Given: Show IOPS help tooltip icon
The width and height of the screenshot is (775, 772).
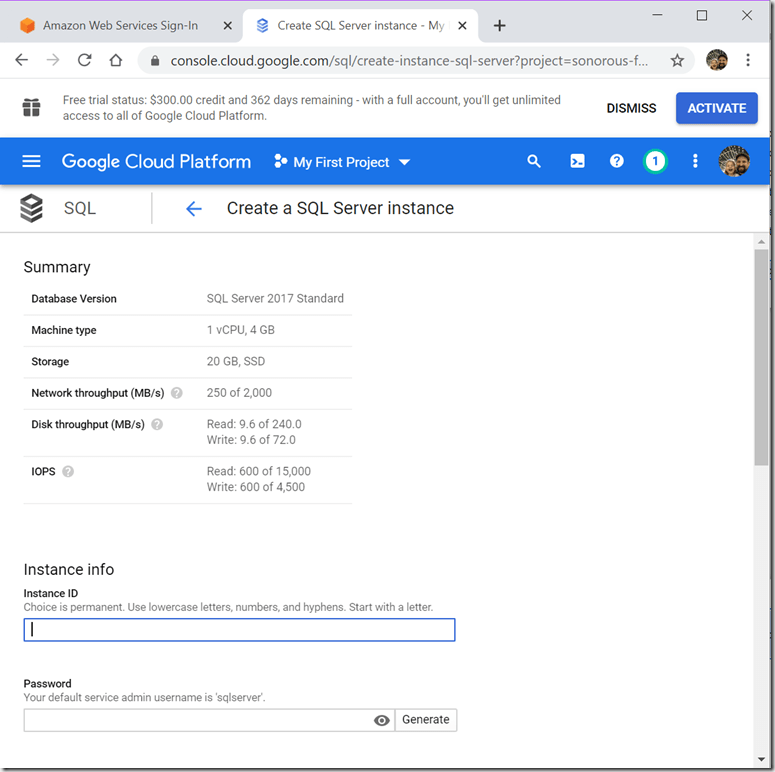Looking at the screenshot, I should pyautogui.click(x=68, y=471).
